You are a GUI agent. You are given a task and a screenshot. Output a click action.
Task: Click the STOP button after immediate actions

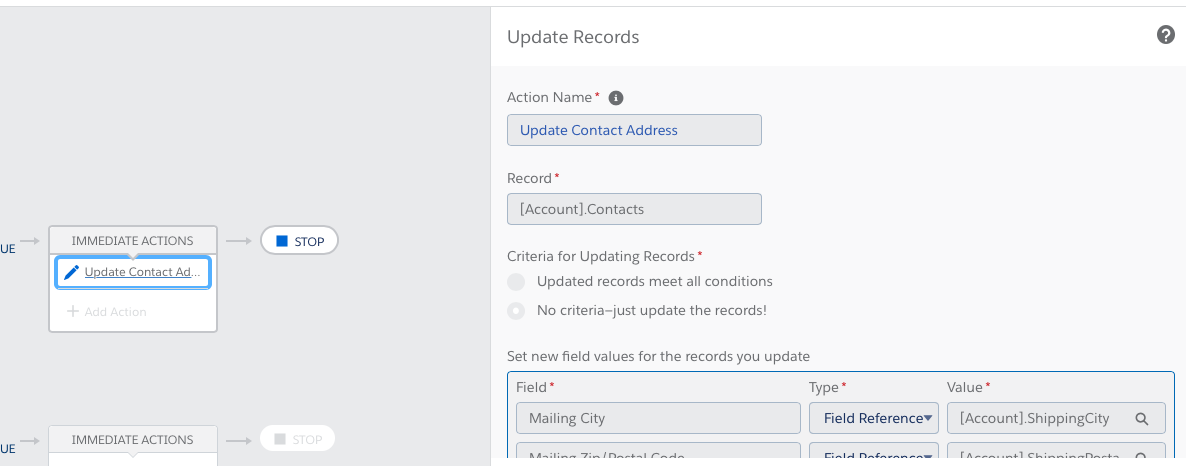tap(300, 241)
